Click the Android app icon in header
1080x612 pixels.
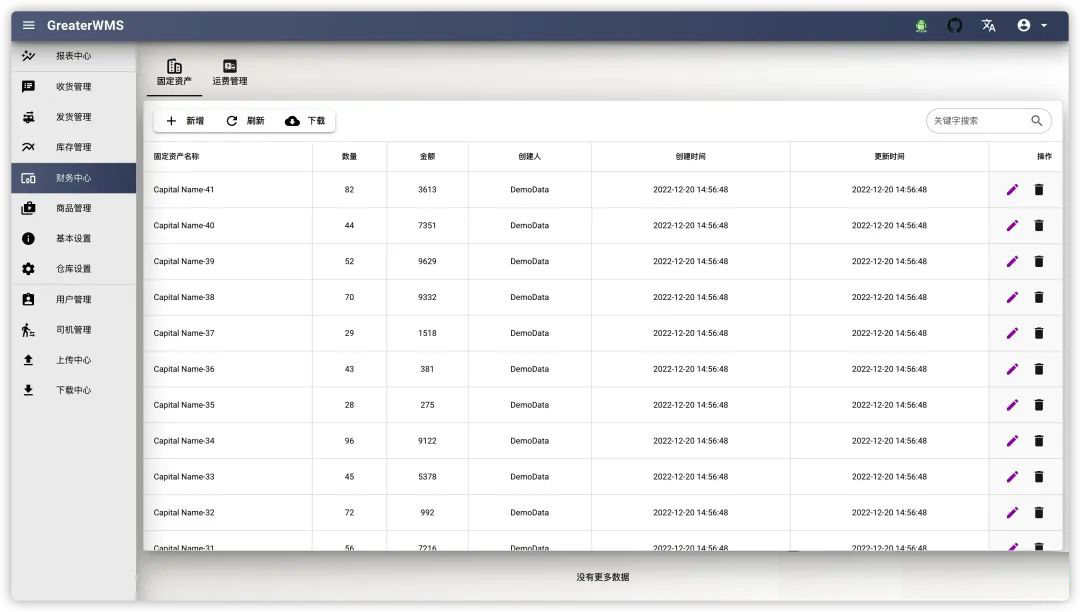tap(921, 26)
